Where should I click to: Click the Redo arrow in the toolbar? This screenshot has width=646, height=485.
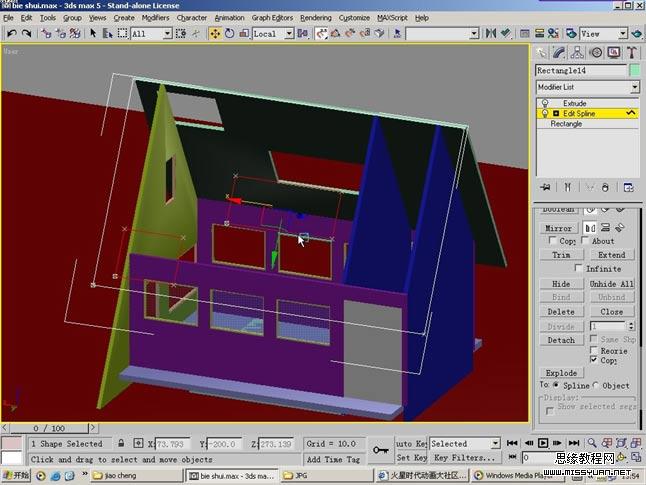26,33
